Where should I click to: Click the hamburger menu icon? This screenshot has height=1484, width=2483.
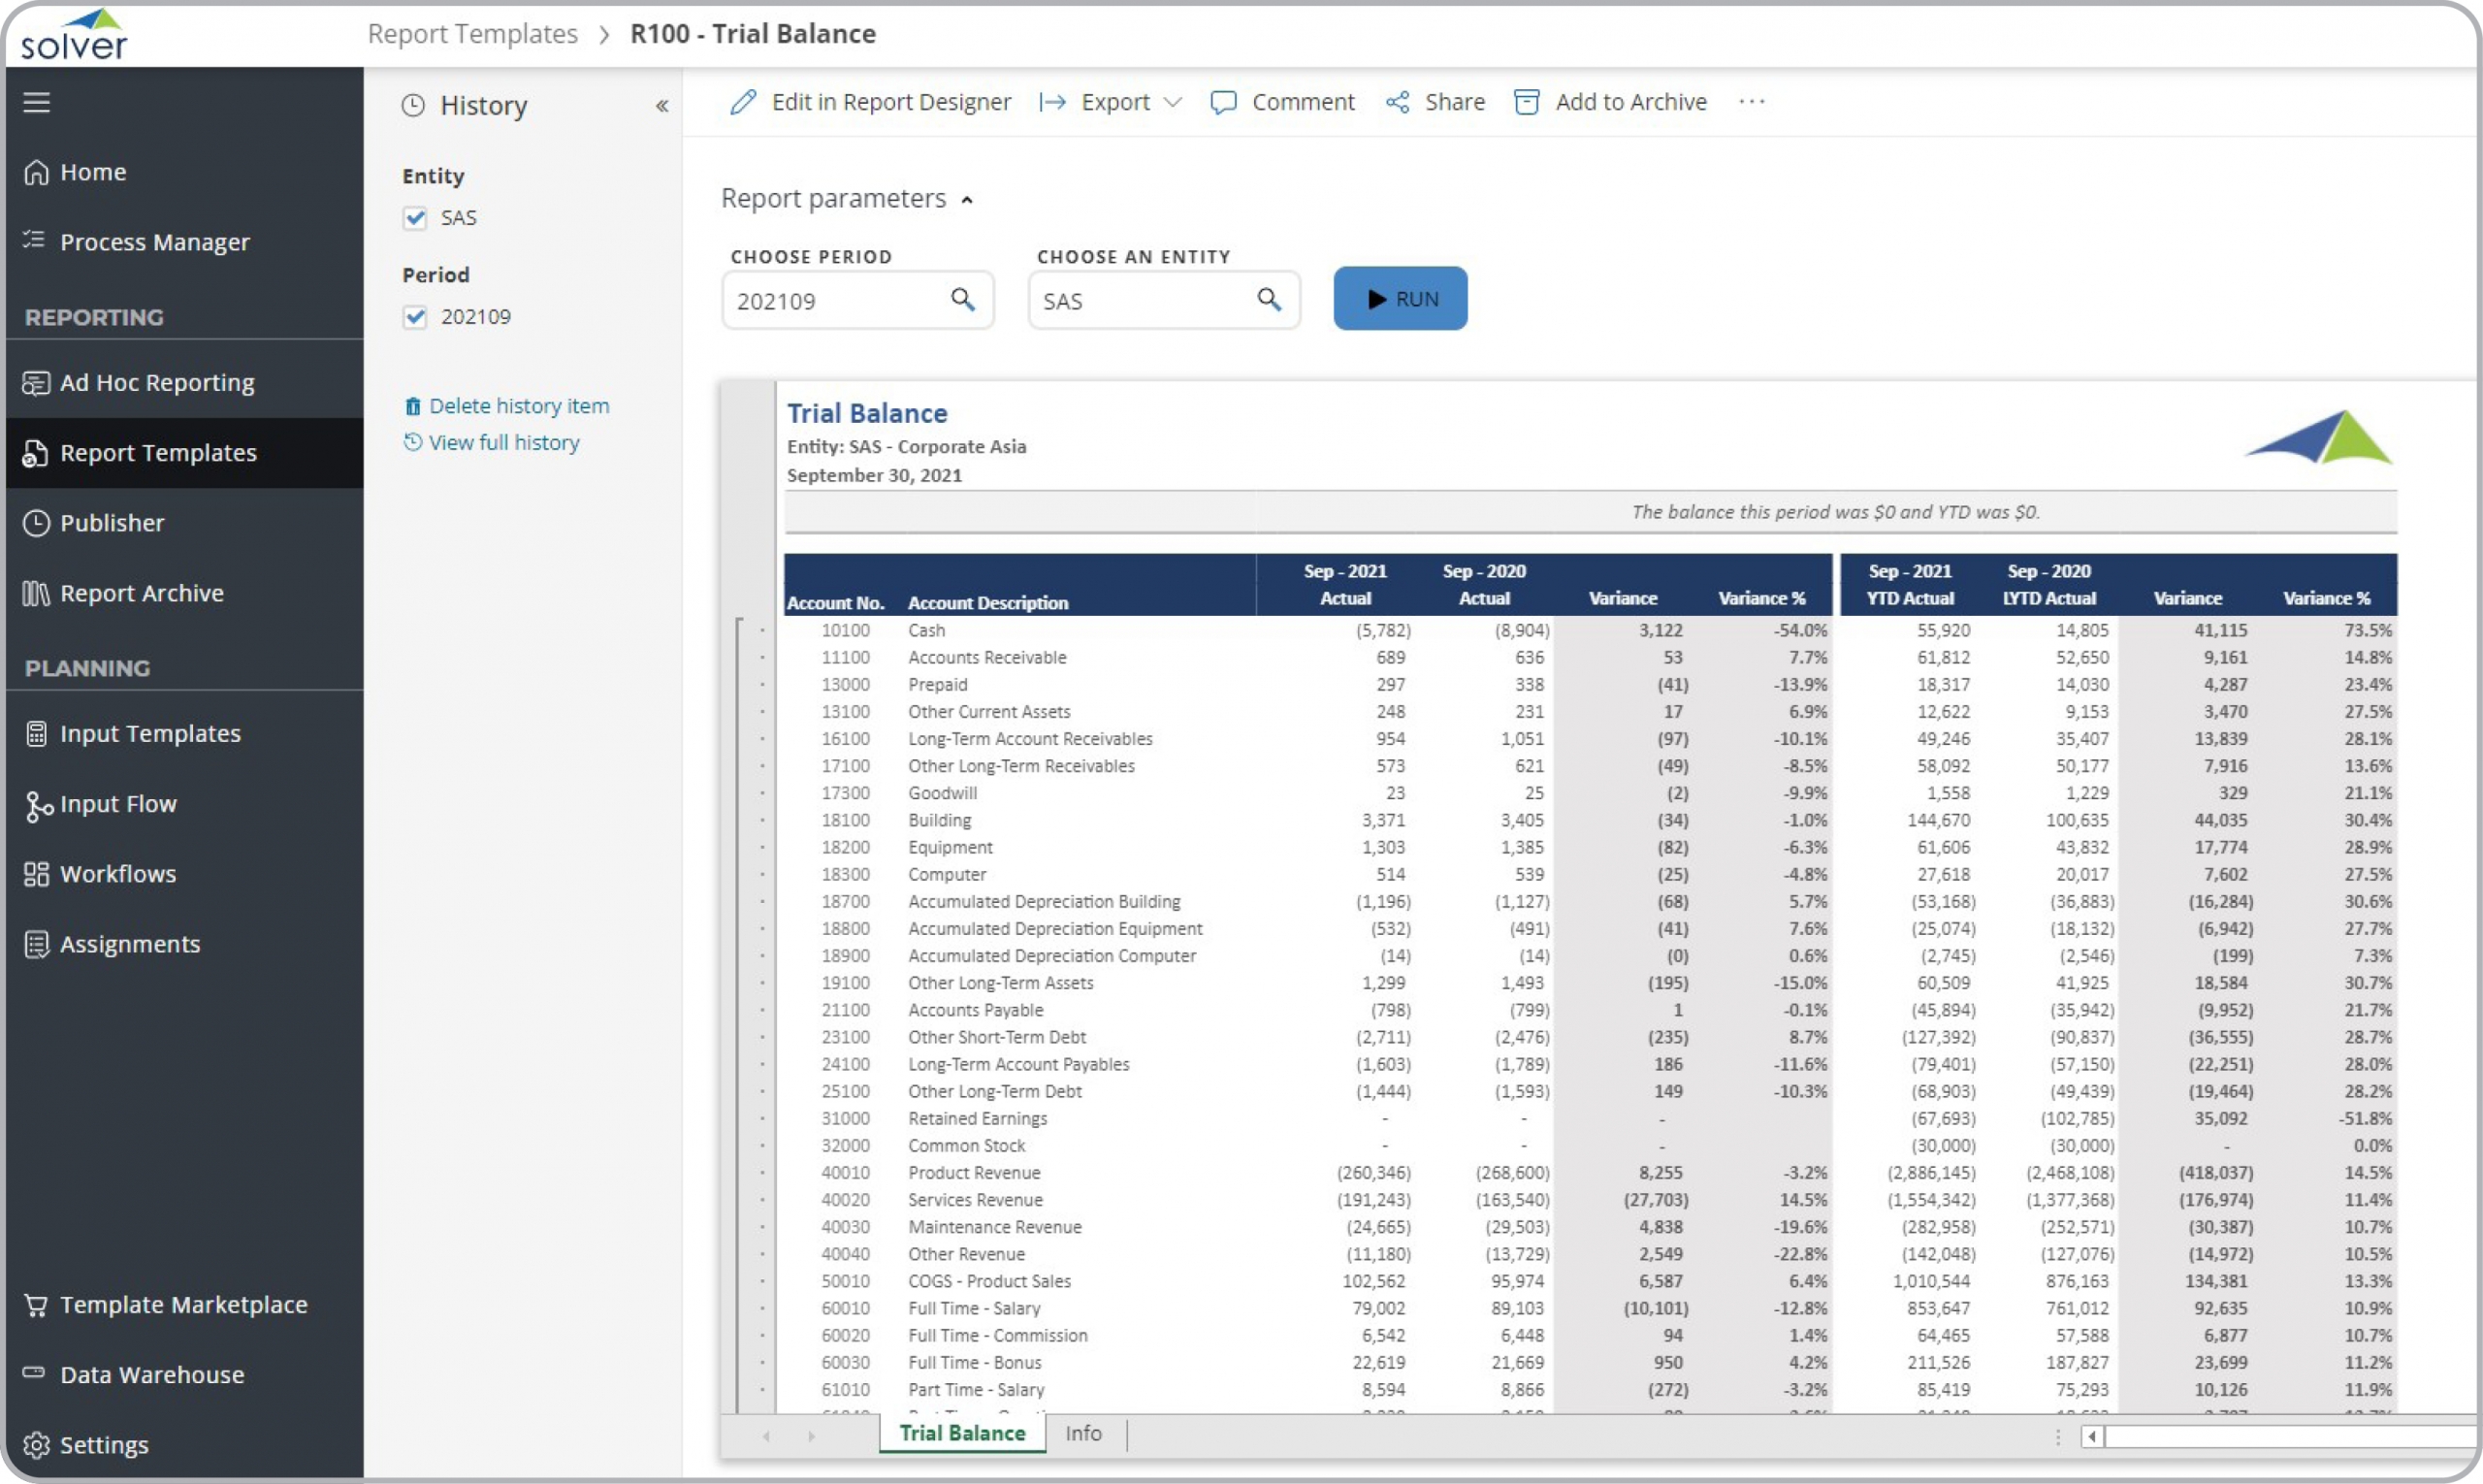click(37, 102)
